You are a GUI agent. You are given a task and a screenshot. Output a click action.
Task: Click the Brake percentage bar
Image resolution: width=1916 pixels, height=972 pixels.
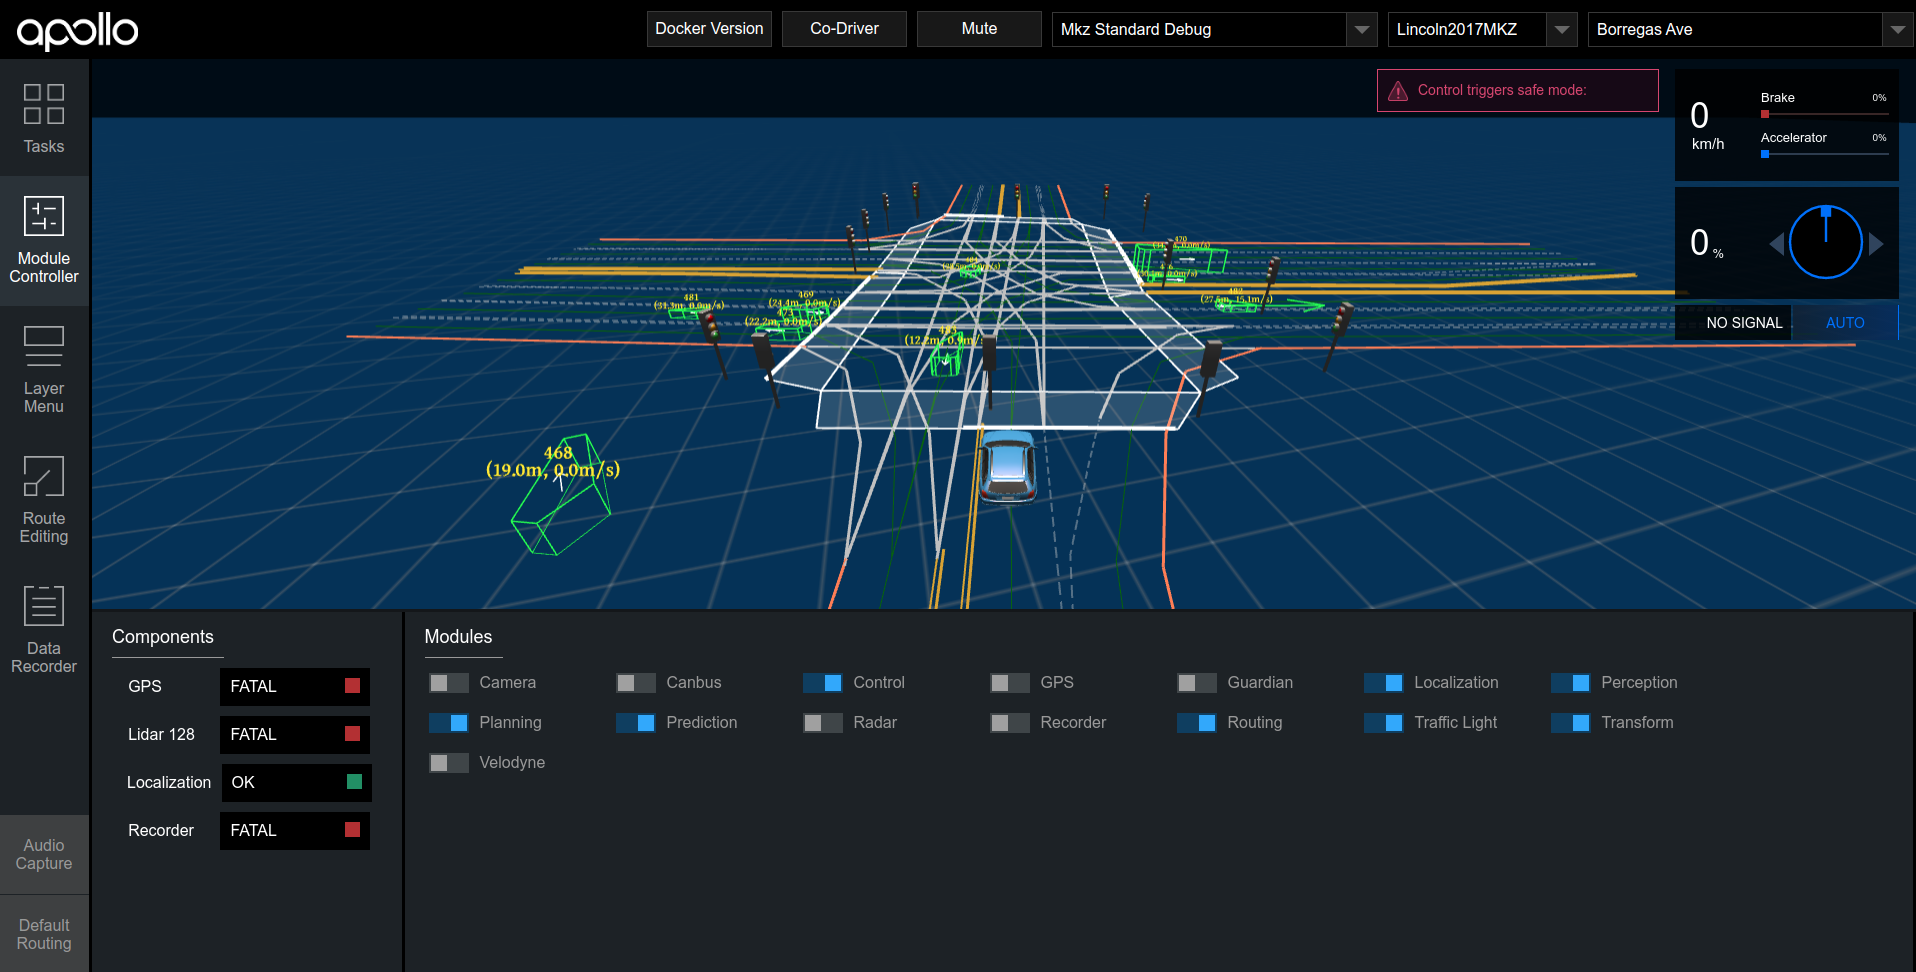coord(1824,114)
